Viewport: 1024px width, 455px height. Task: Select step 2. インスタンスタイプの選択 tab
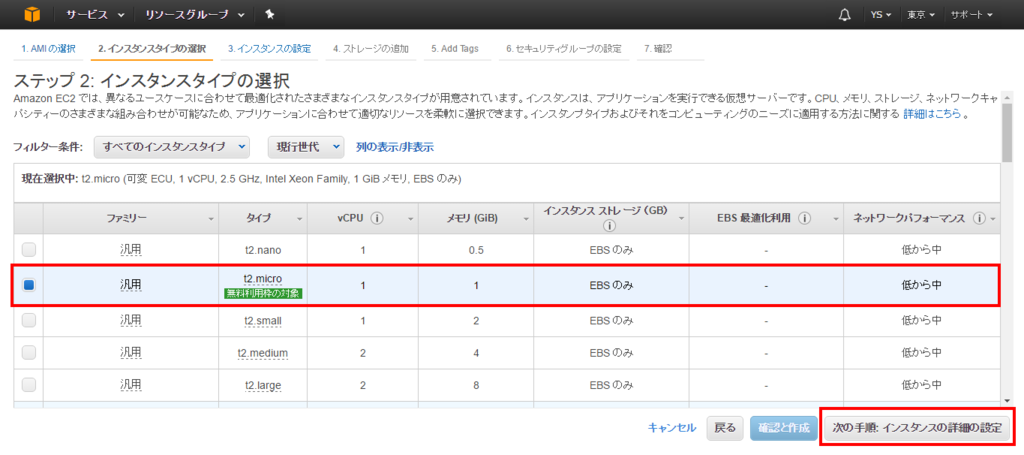click(152, 49)
